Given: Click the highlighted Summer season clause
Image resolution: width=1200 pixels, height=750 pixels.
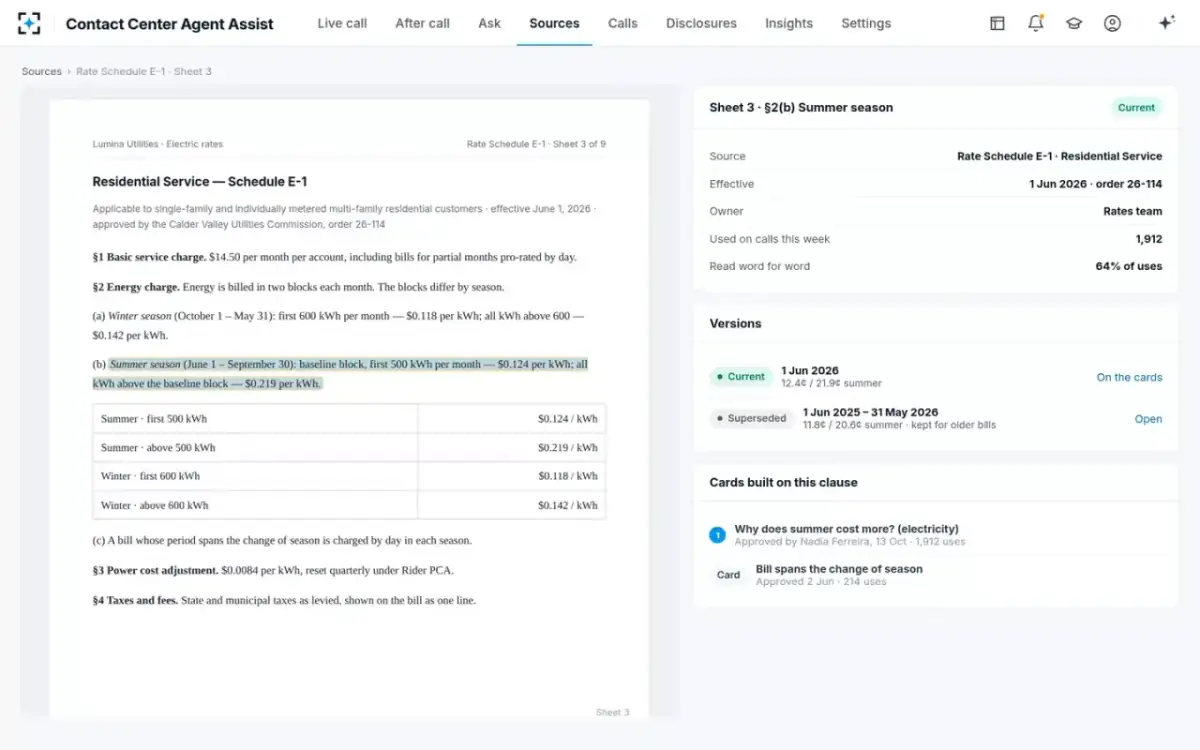Looking at the screenshot, I should (x=340, y=374).
